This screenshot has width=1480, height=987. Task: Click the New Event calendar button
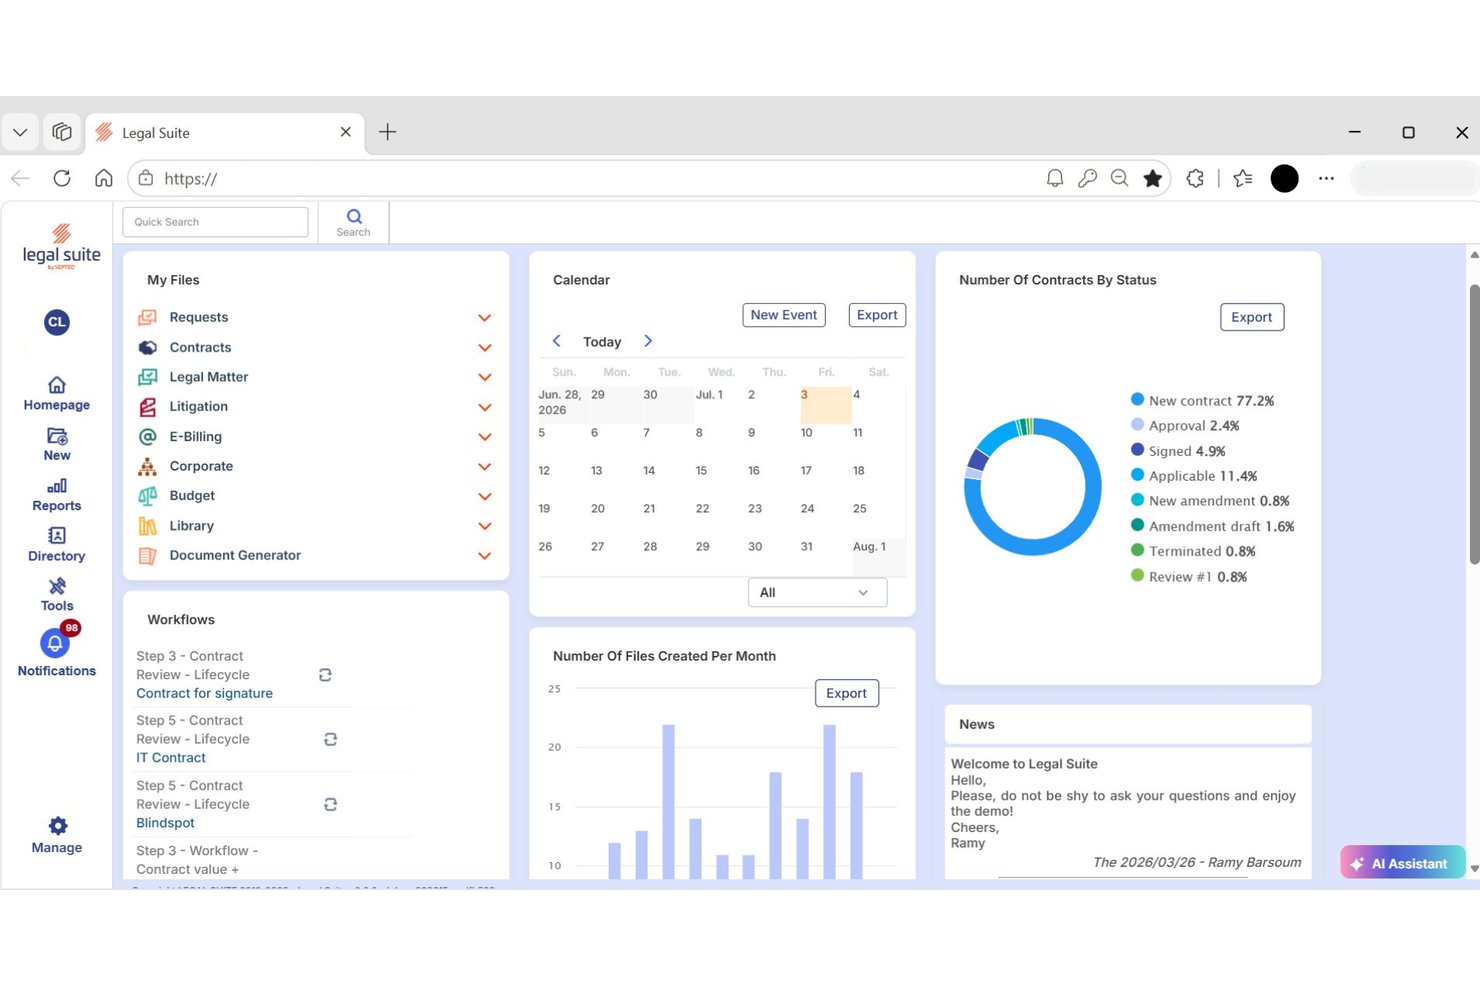(x=784, y=315)
